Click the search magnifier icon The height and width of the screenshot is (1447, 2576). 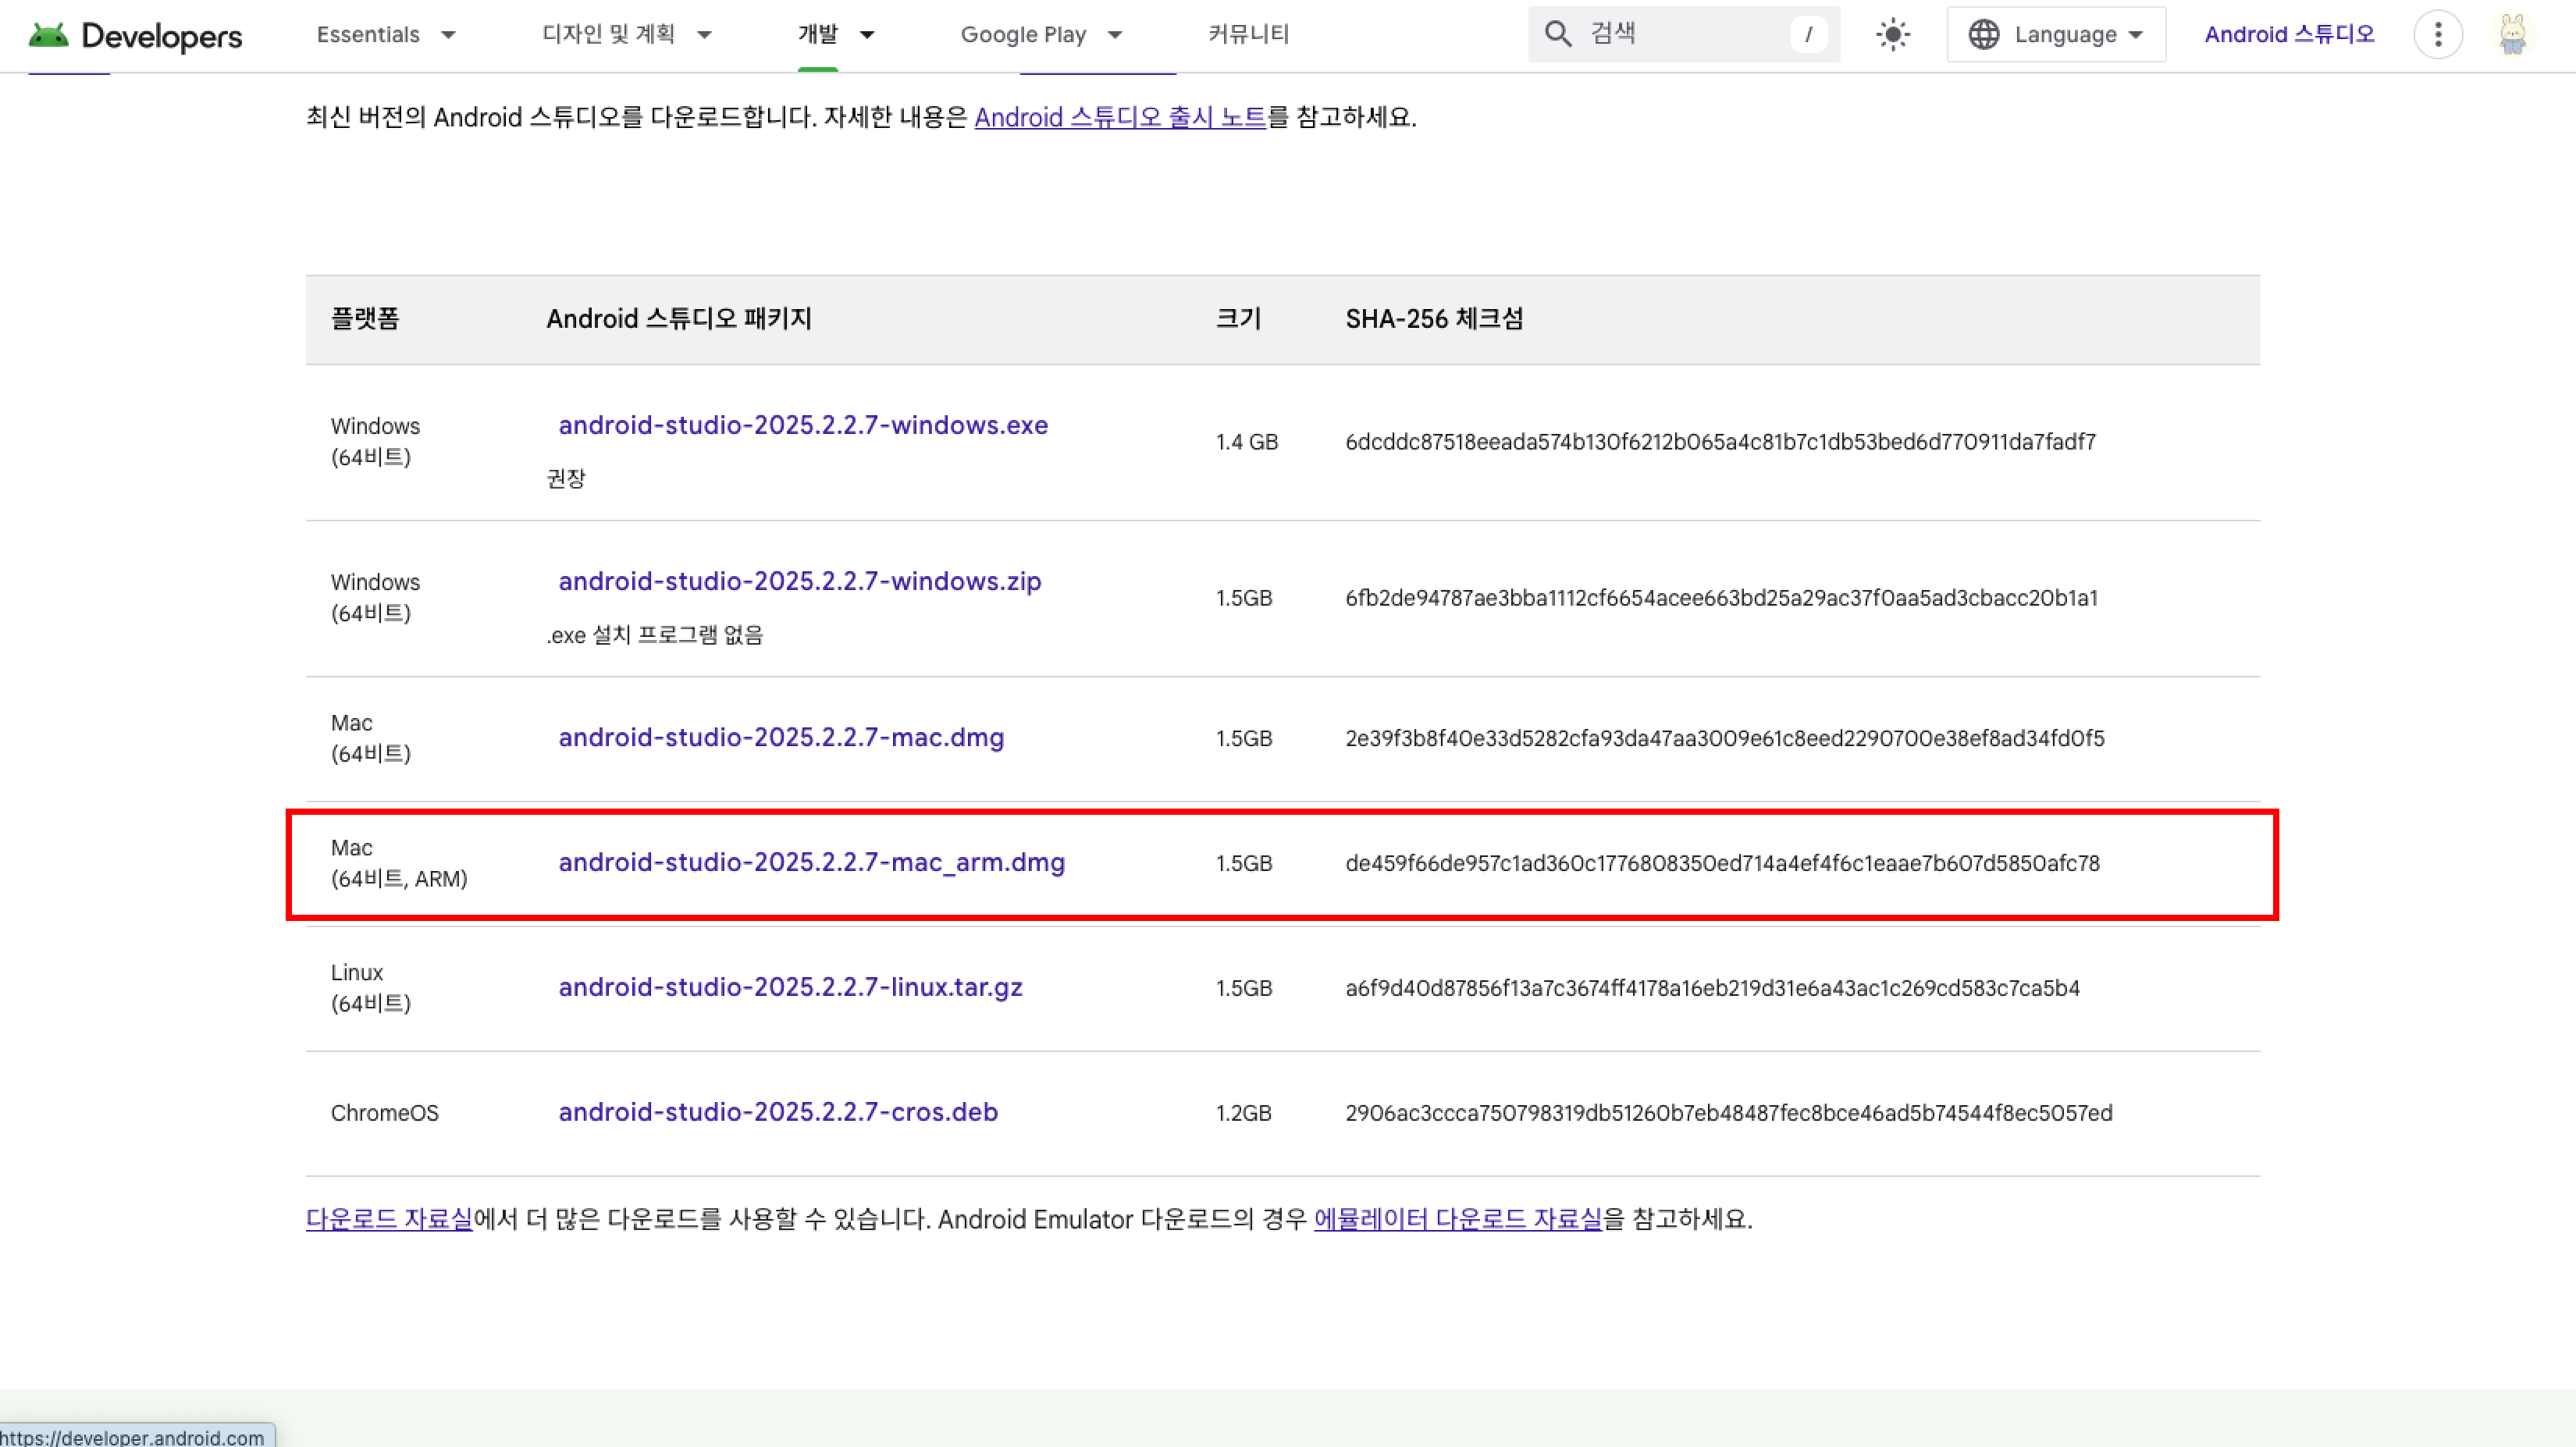point(1557,34)
